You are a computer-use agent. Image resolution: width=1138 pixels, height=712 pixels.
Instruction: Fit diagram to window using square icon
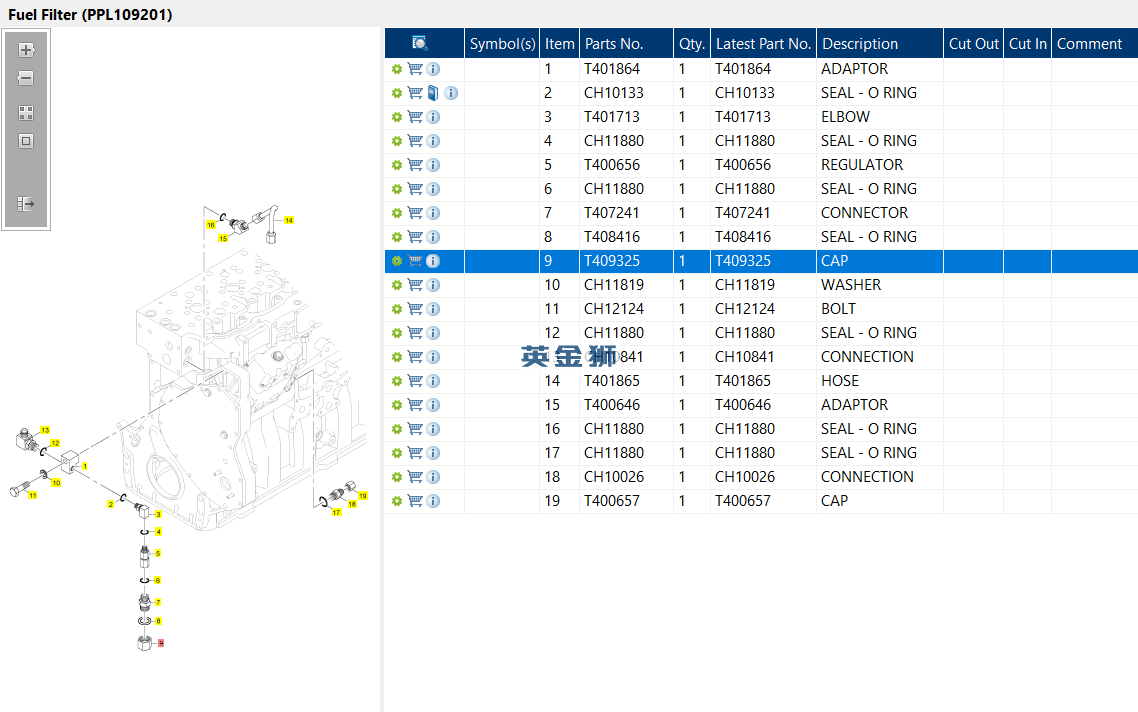coord(26,141)
